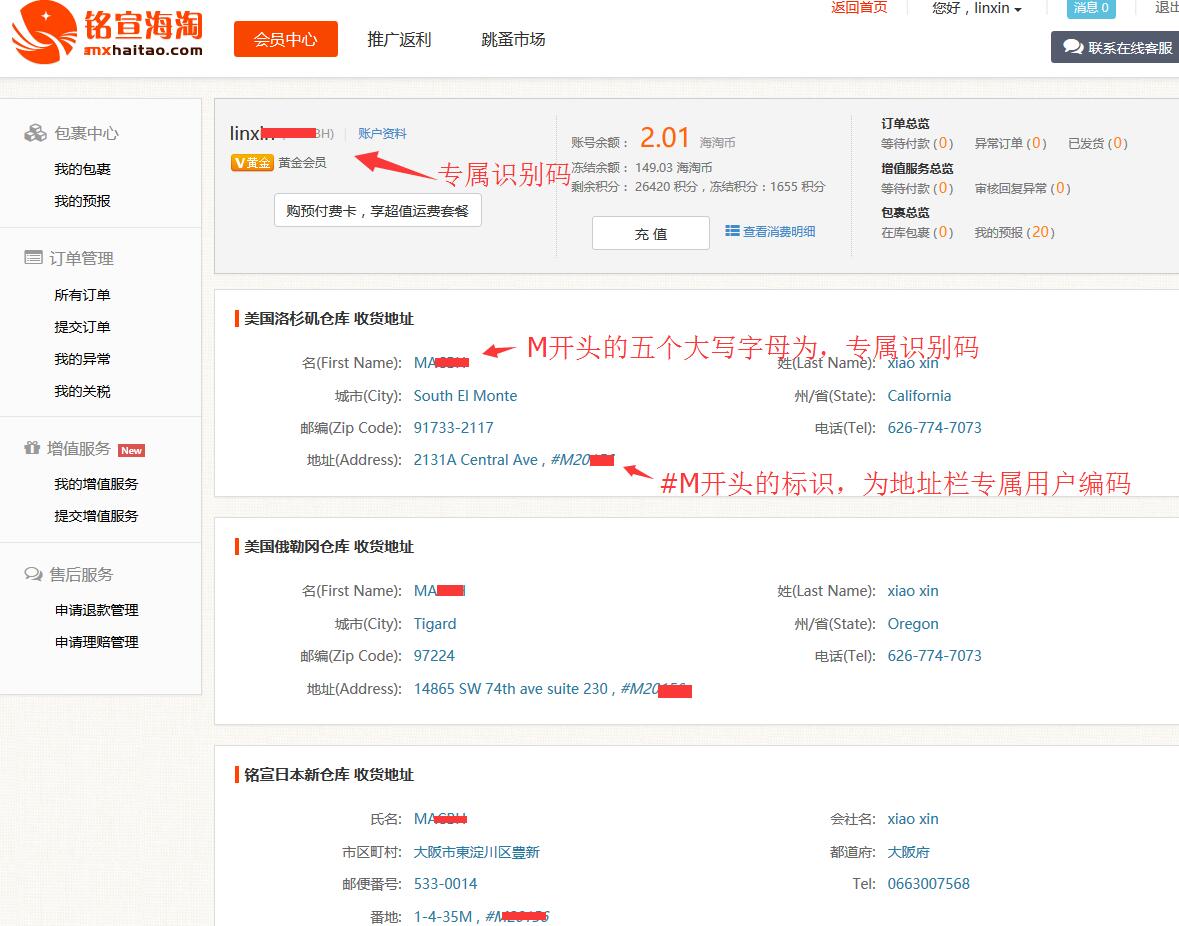Click the 查看消费明细 list icon
Image resolution: width=1179 pixels, height=926 pixels.
point(732,231)
